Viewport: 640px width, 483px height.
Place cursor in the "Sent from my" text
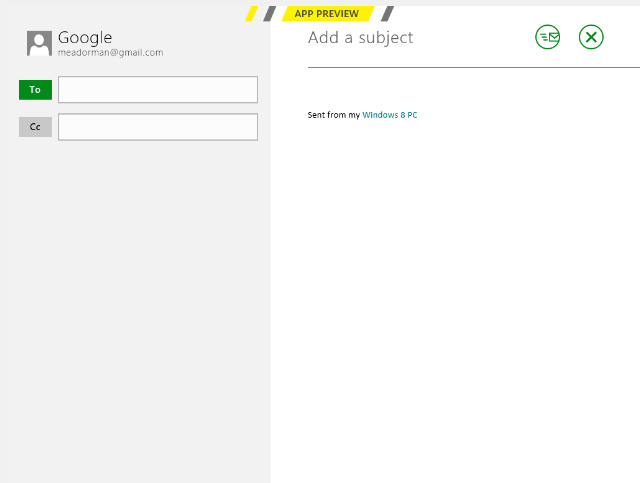333,115
